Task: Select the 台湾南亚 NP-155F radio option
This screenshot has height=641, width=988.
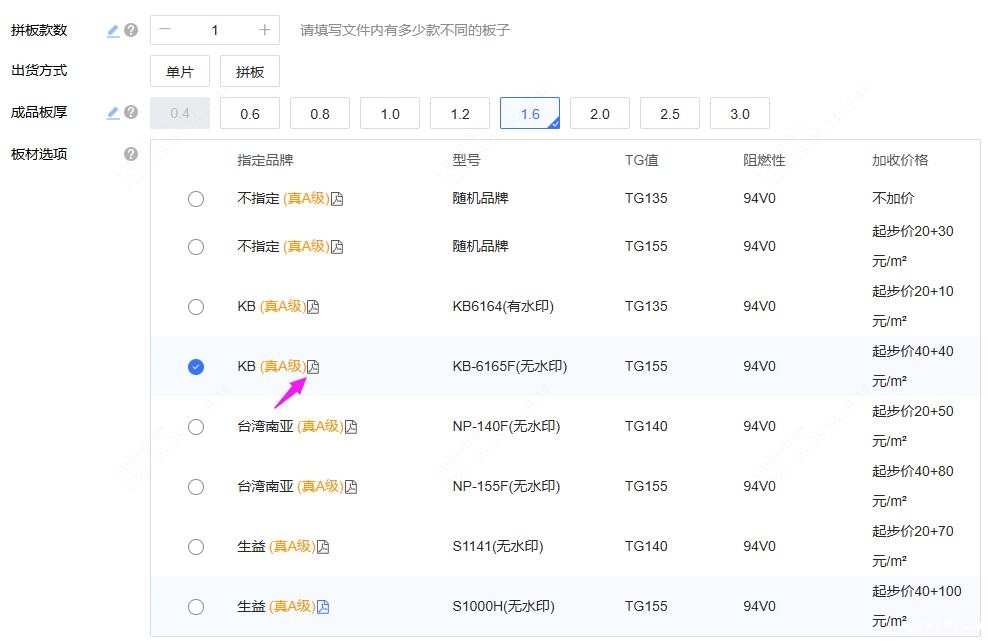Action: pyautogui.click(x=196, y=487)
